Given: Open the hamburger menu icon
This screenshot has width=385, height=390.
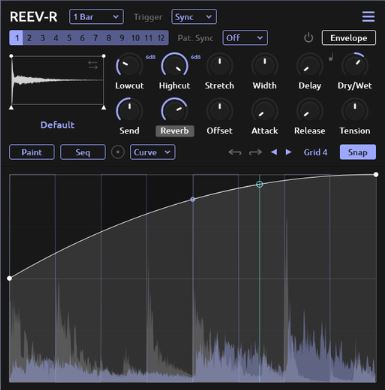Looking at the screenshot, I should point(368,16).
